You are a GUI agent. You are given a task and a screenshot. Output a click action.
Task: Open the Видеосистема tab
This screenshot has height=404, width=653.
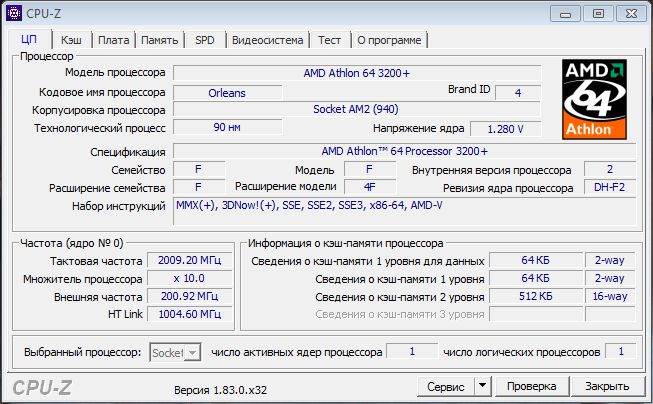pos(267,40)
